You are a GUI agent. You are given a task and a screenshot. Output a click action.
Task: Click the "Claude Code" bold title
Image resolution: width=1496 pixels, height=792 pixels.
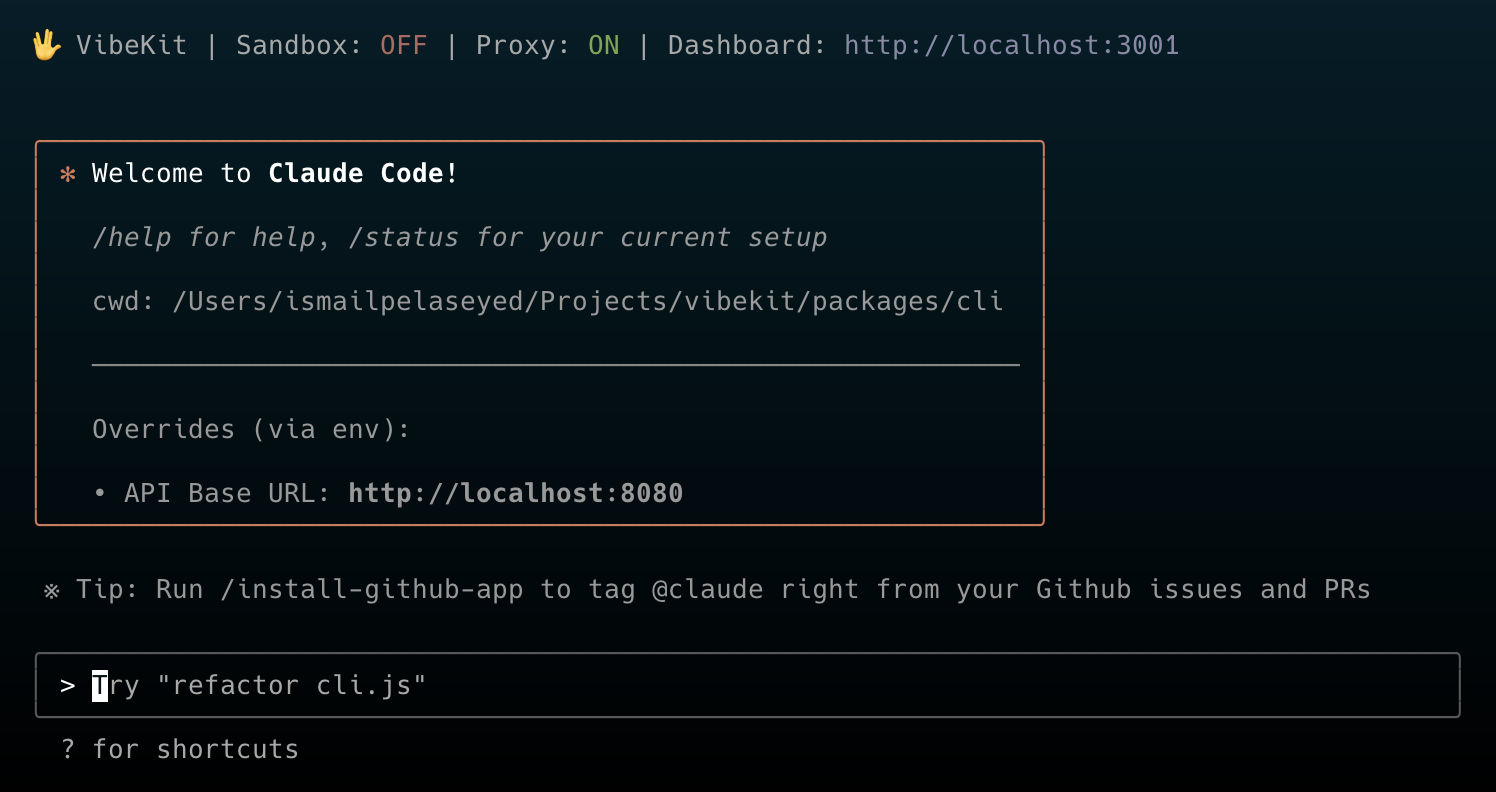[x=355, y=174]
